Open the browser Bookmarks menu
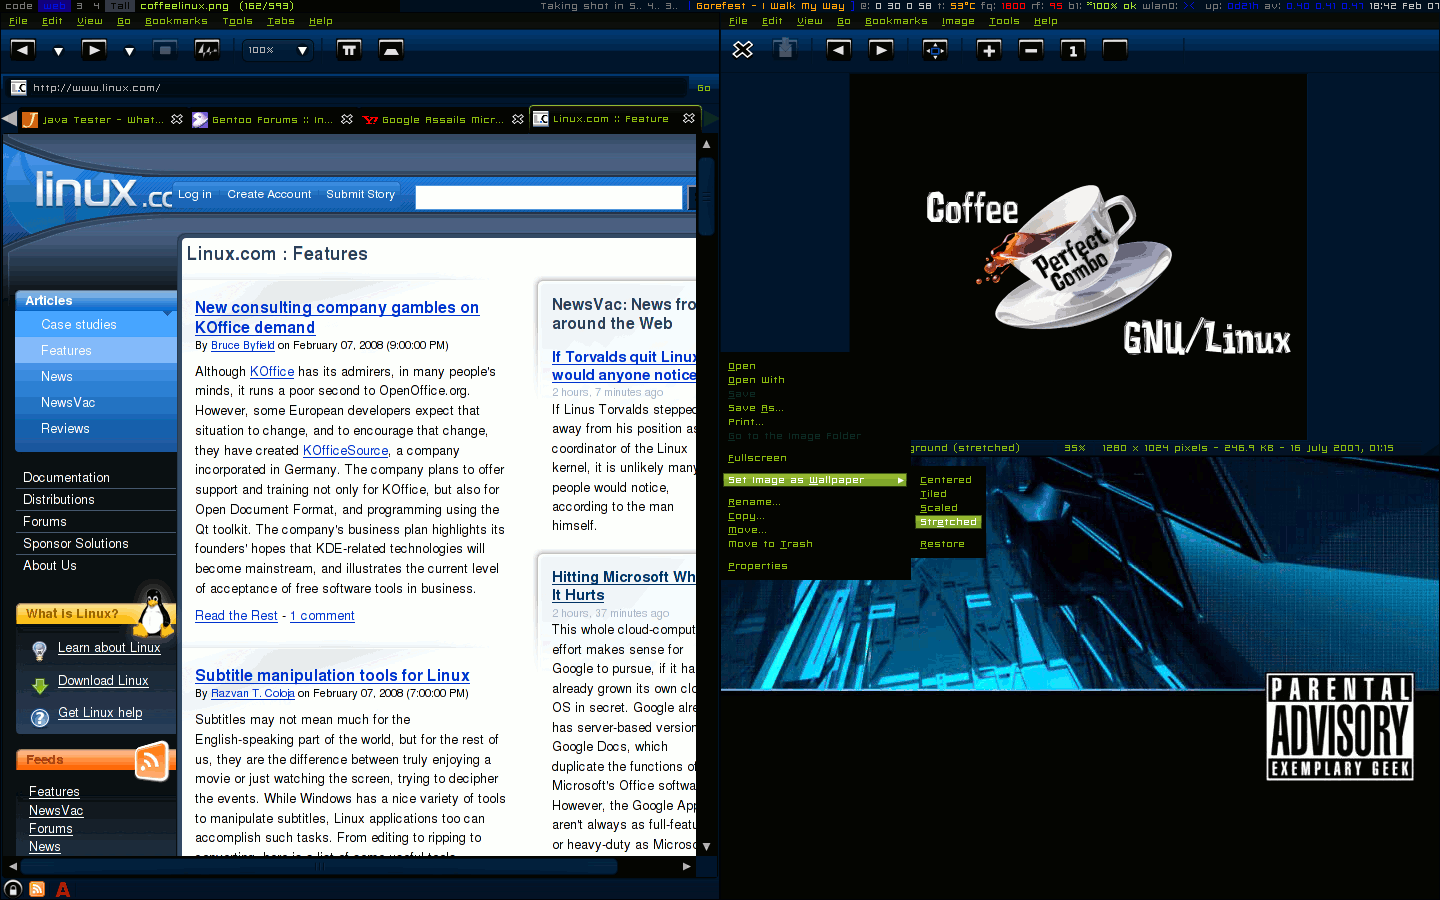The image size is (1440, 900). 176,21
